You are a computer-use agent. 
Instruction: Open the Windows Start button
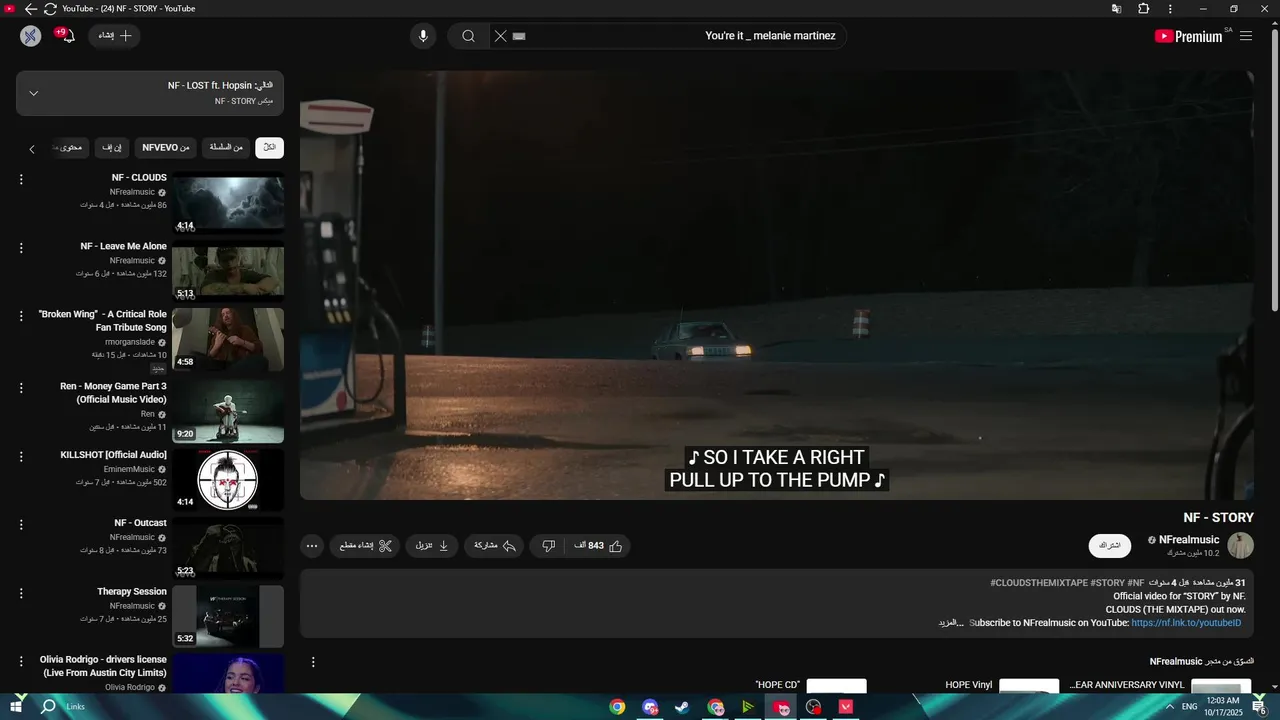(16, 706)
